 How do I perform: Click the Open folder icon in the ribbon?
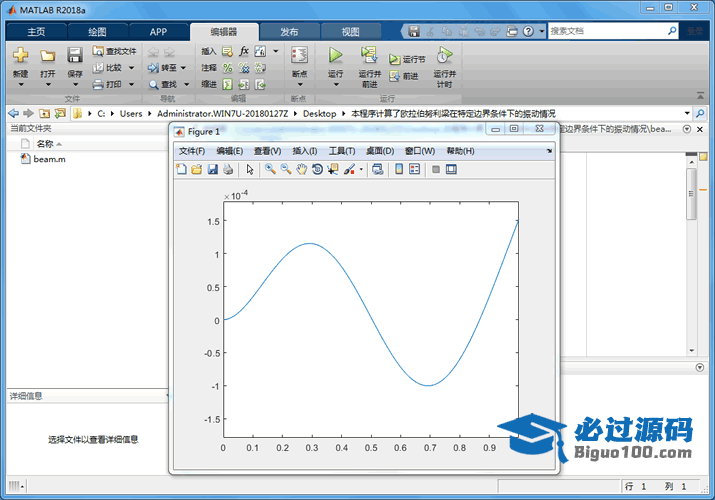tap(47, 56)
